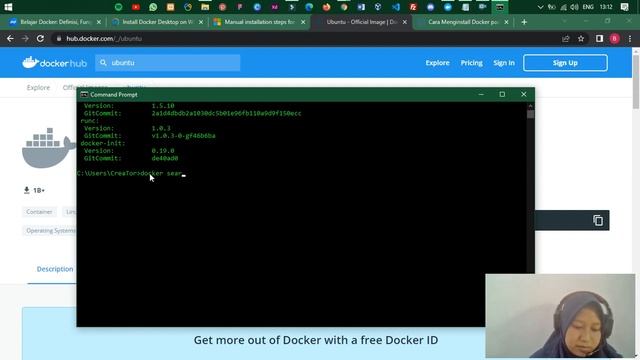Image resolution: width=640 pixels, height=360 pixels.
Task: Select the Operating Systems tag chip
Action: (49, 231)
